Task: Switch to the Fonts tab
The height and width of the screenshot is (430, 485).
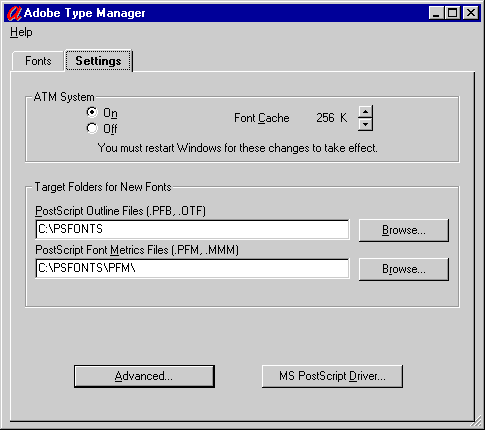Action: tap(38, 61)
